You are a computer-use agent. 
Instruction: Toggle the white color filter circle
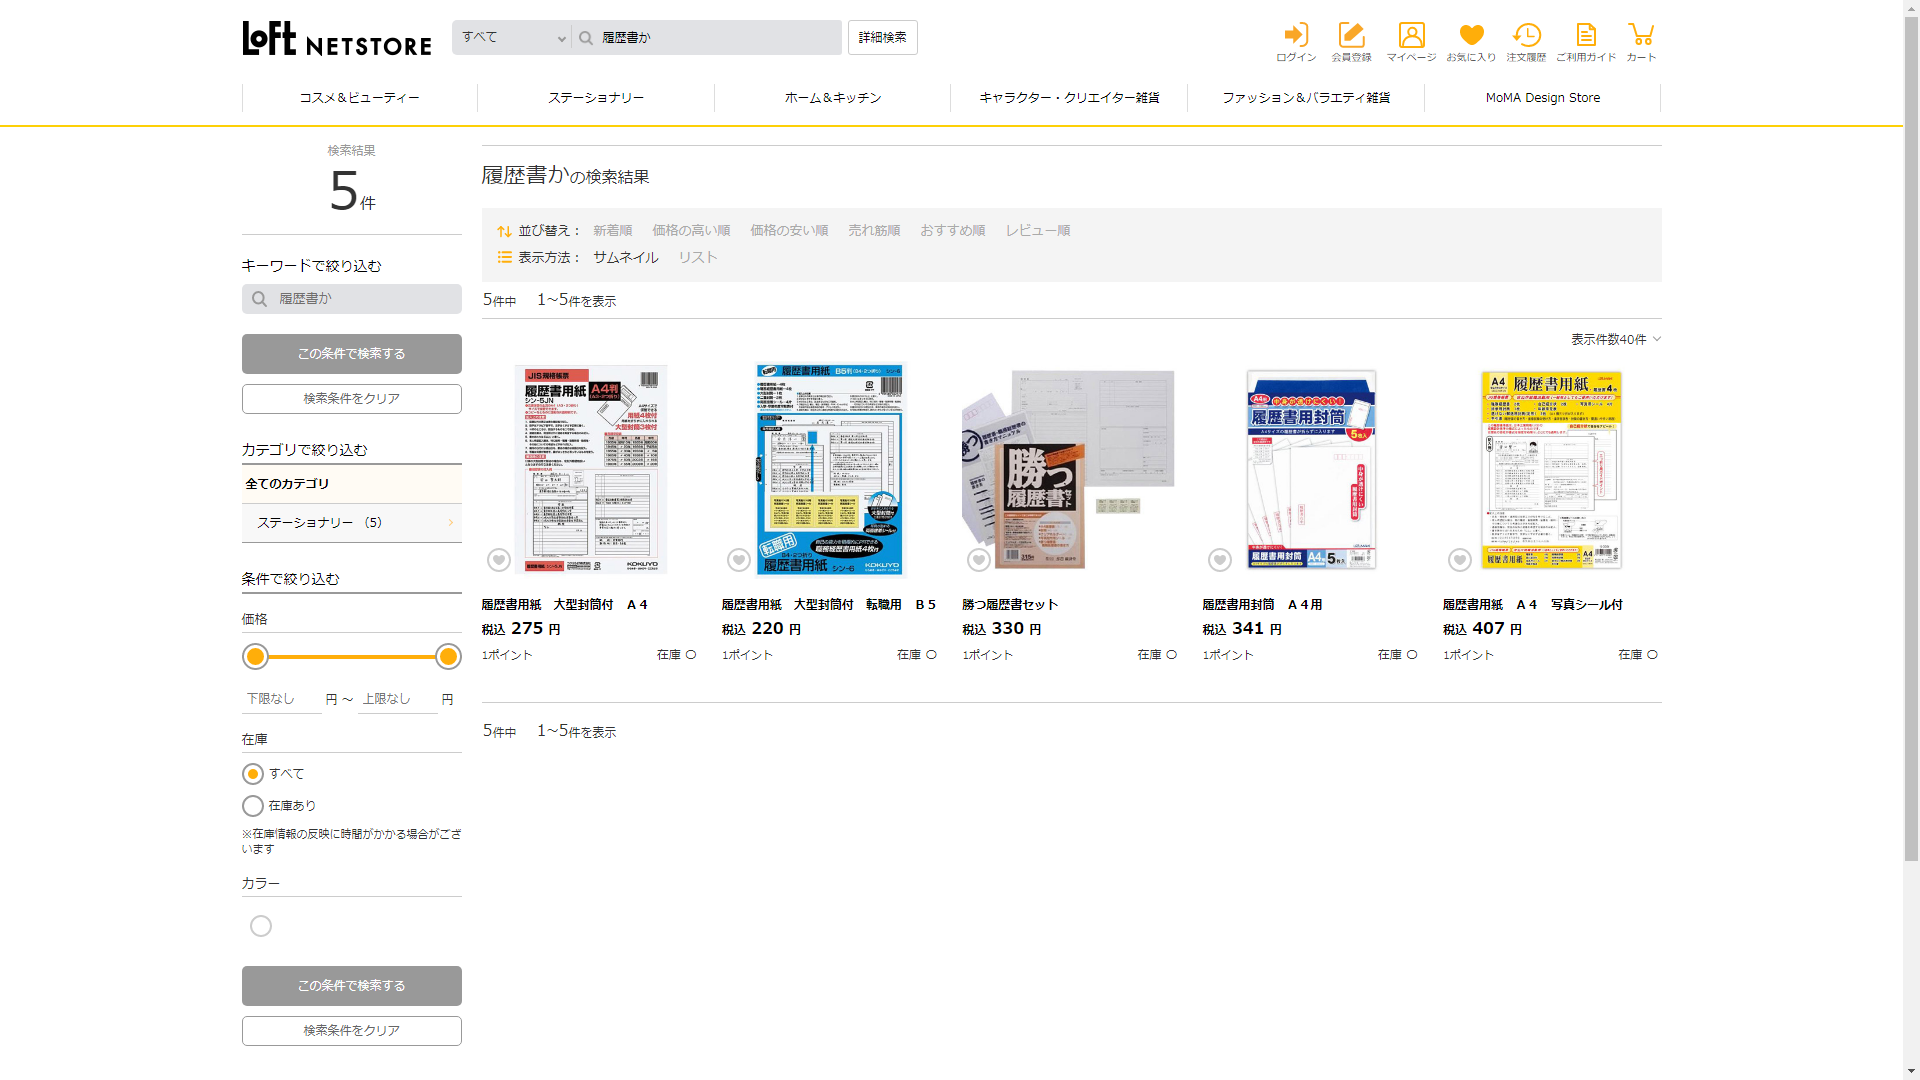tap(261, 926)
